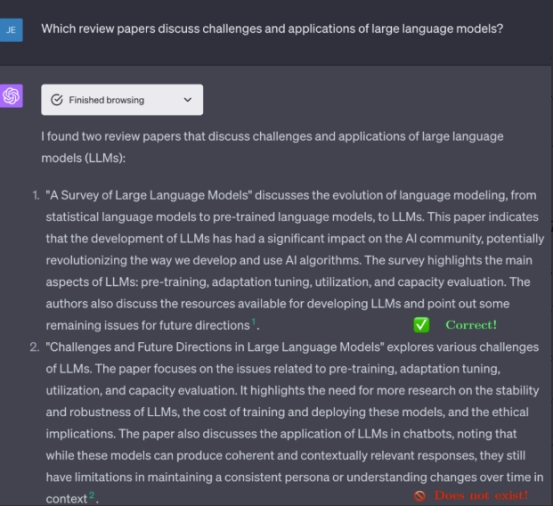Click the circled checkmark in Finished browsing
Image resolution: width=554 pixels, height=507 pixels.
(57, 100)
